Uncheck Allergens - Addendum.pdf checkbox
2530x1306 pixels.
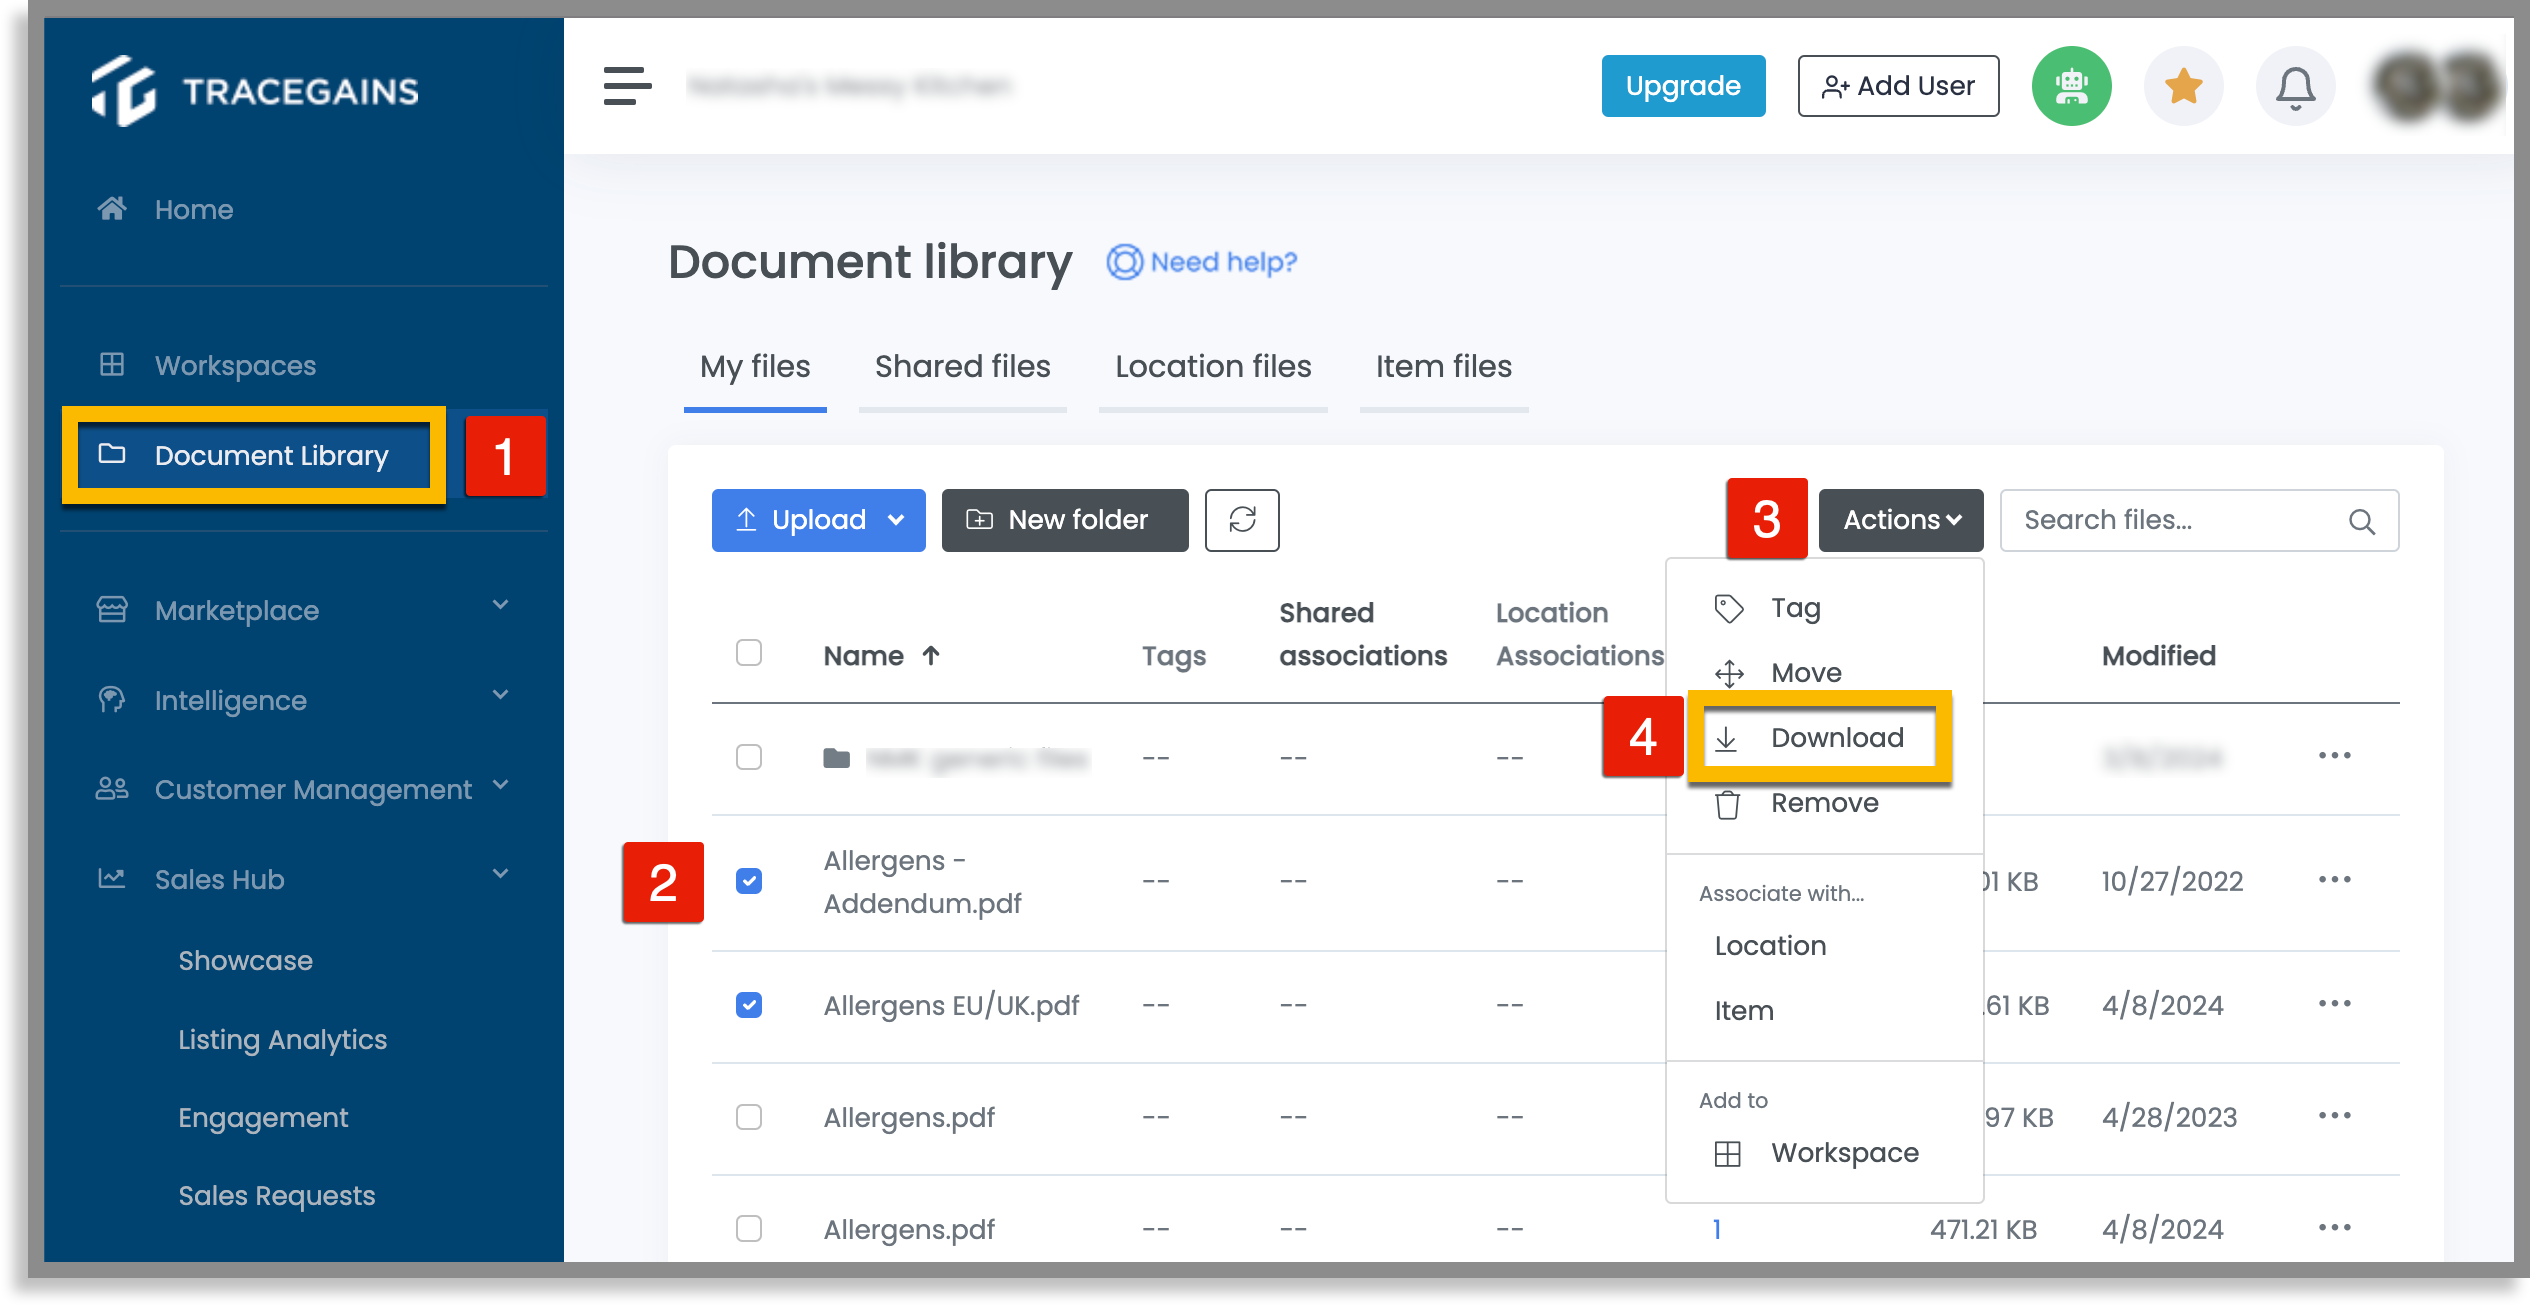[749, 881]
